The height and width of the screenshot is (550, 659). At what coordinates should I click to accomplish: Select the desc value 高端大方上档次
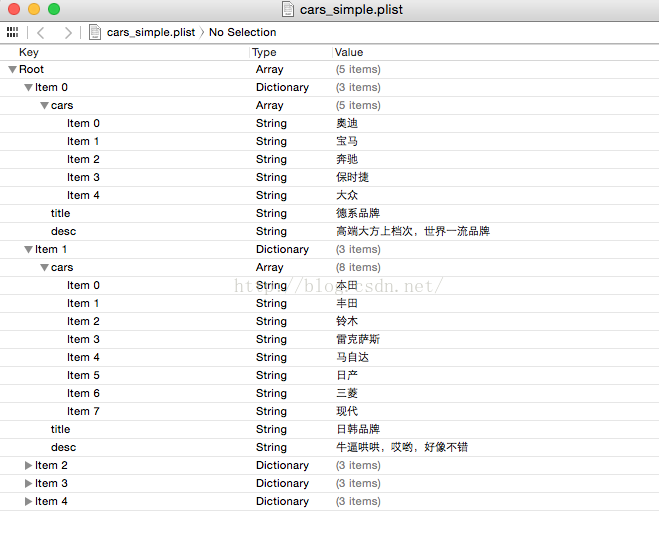coord(413,232)
